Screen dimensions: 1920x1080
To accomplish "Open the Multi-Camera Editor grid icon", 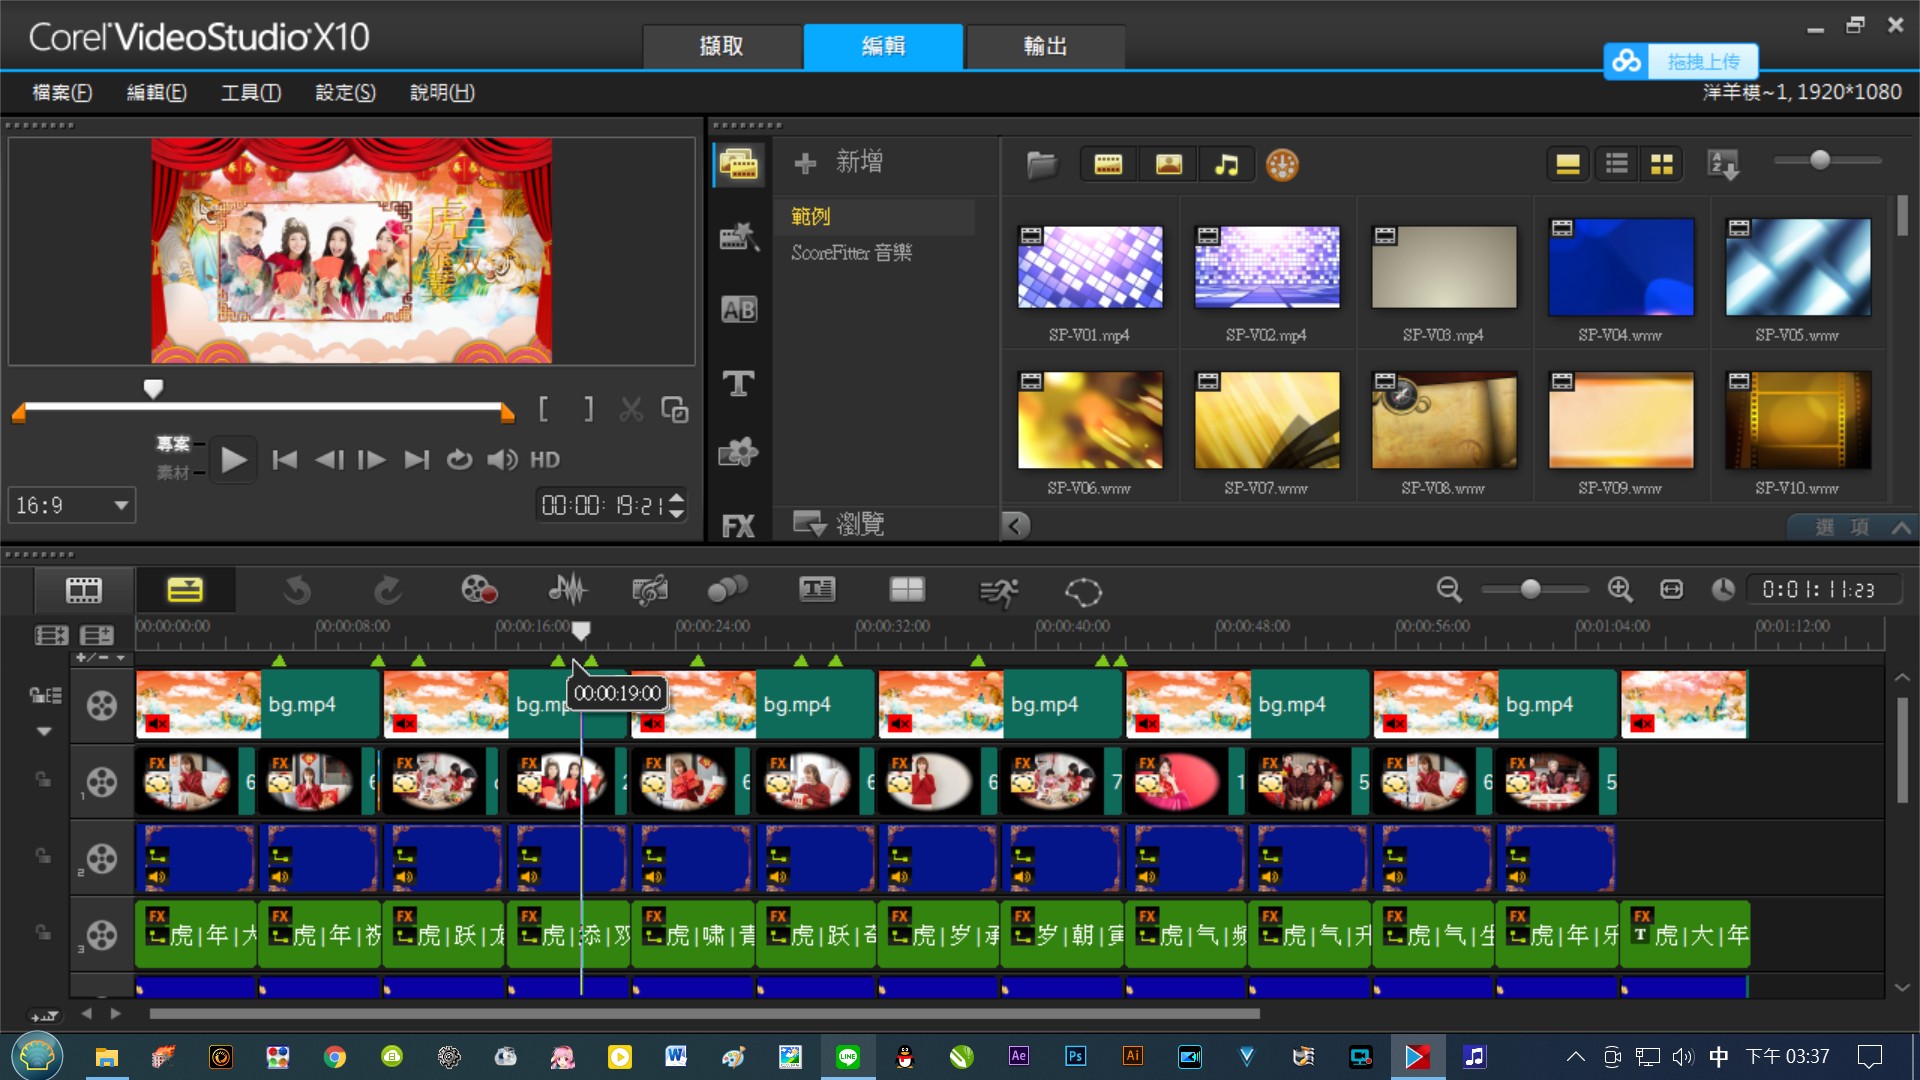I will pyautogui.click(x=907, y=590).
